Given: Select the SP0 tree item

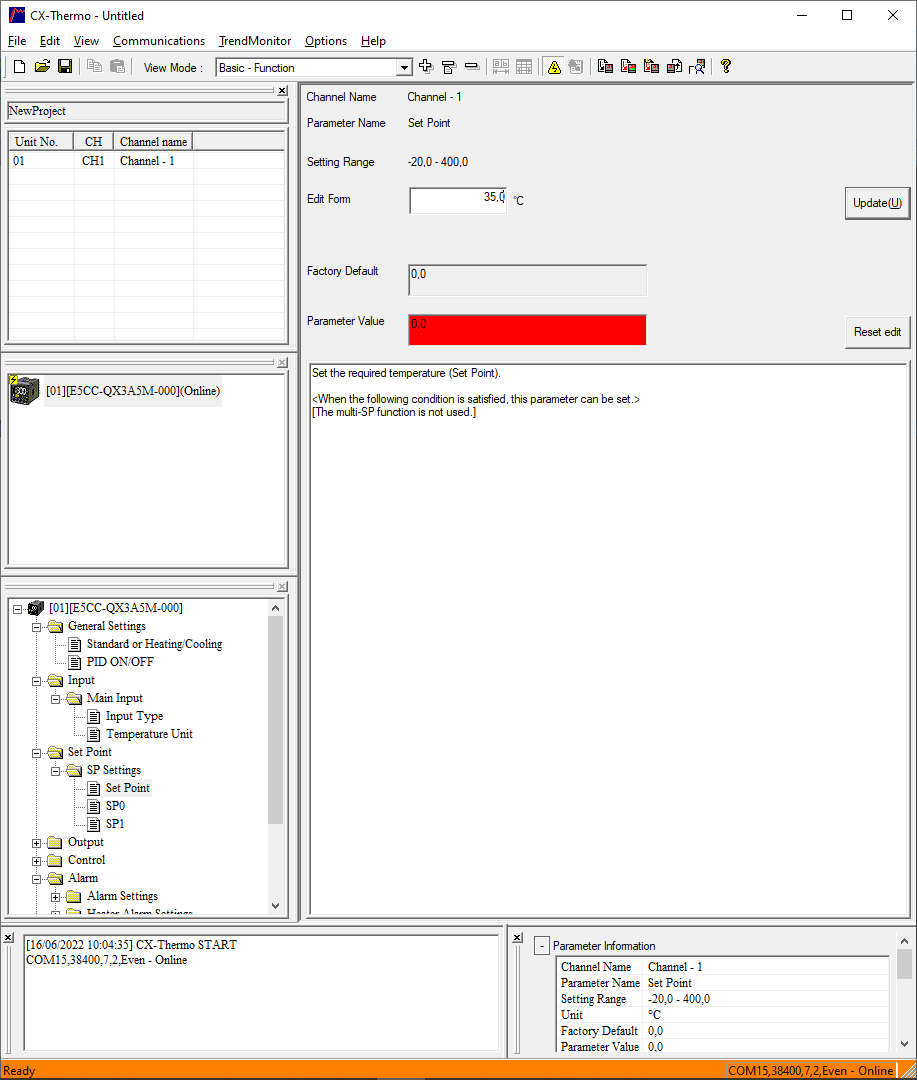Looking at the screenshot, I should click(x=115, y=806).
